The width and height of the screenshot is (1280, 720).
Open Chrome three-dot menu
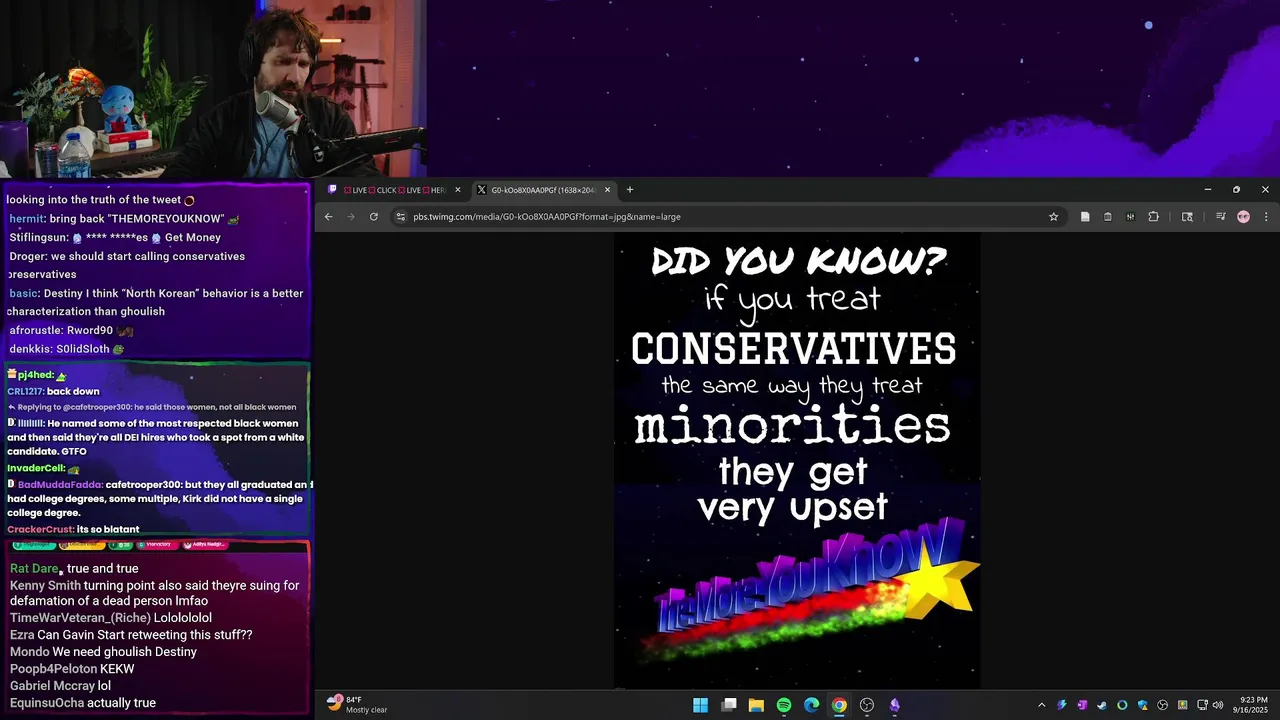coord(1266,217)
